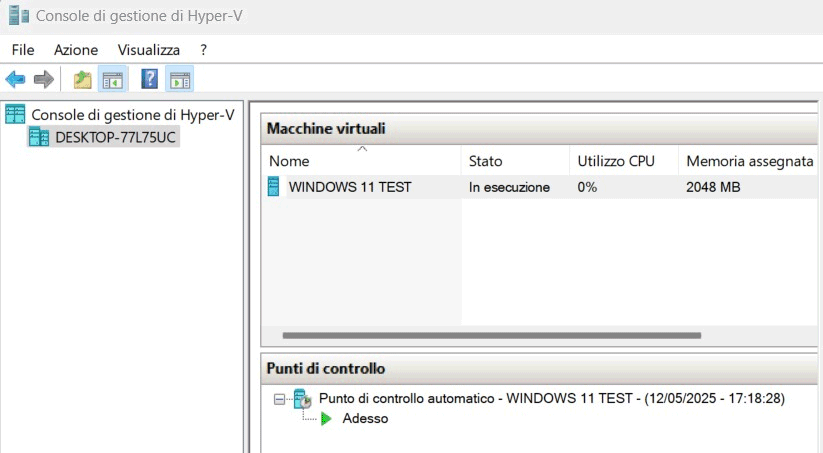Click the green Adesso play arrow icon

(326, 418)
